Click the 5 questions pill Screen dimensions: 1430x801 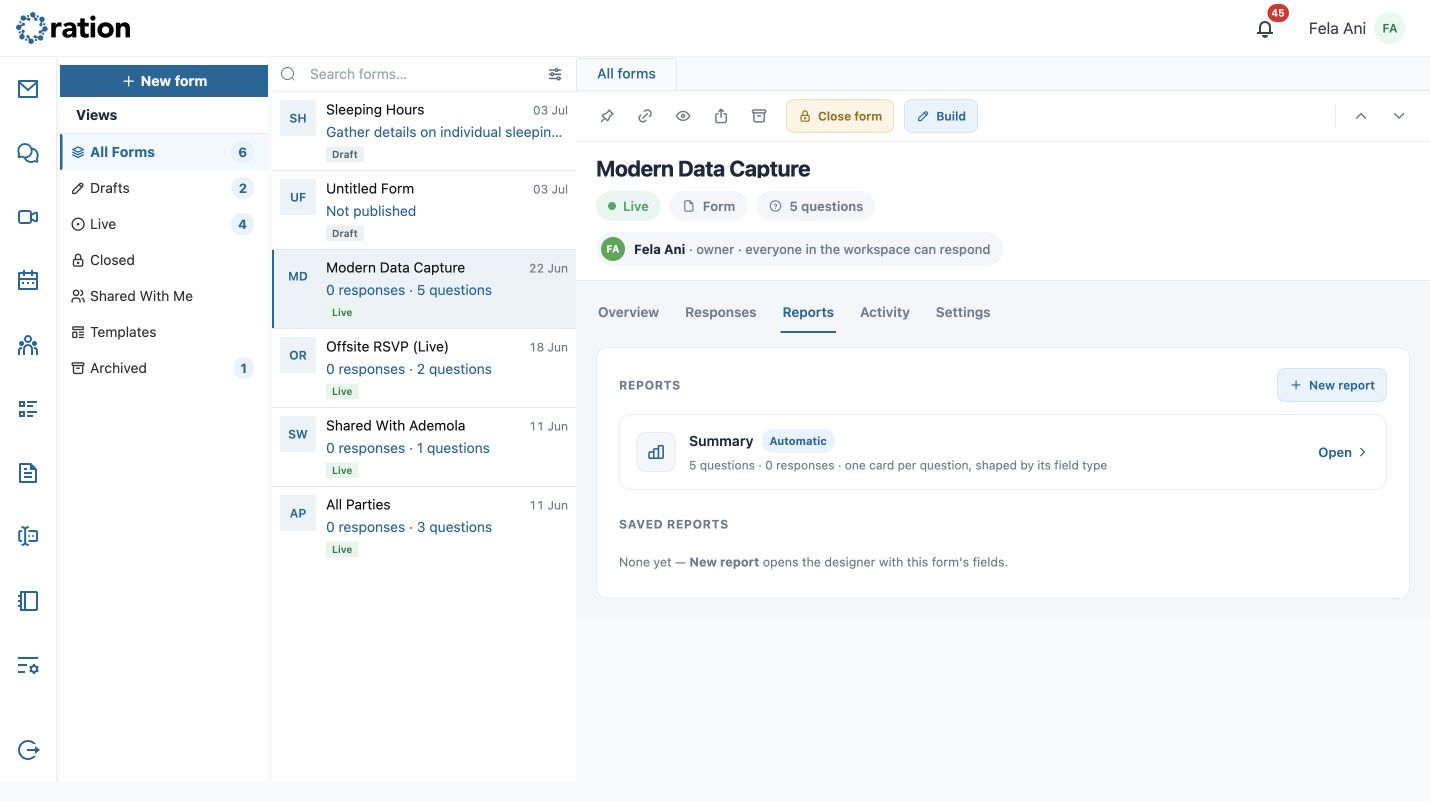coord(816,206)
